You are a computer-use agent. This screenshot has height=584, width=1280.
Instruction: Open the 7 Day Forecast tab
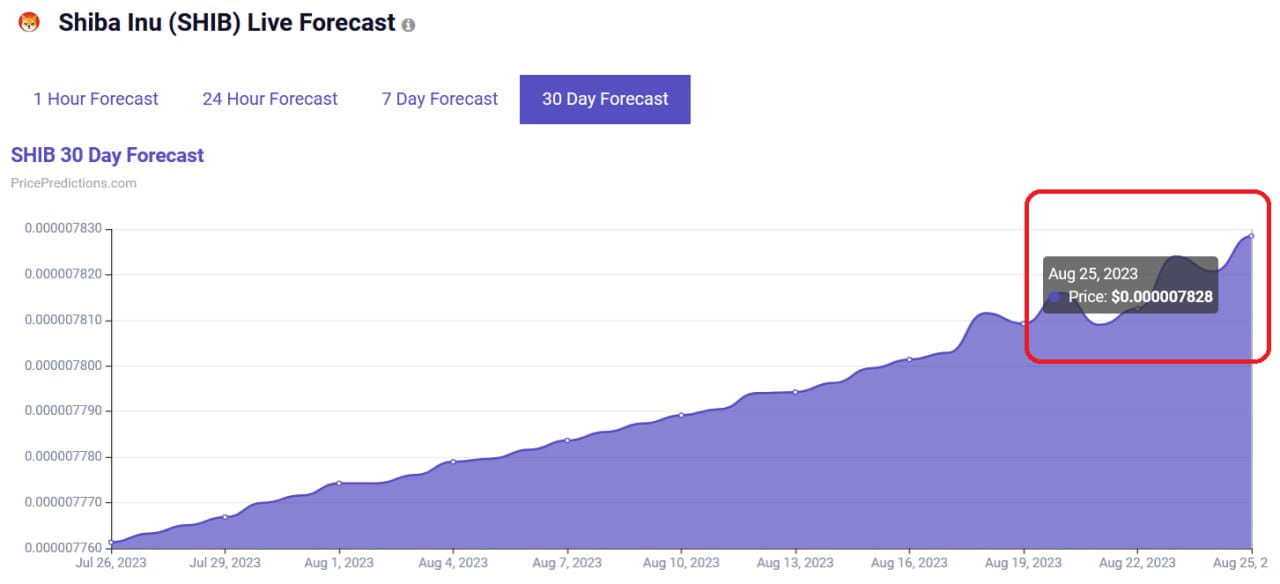click(x=440, y=99)
